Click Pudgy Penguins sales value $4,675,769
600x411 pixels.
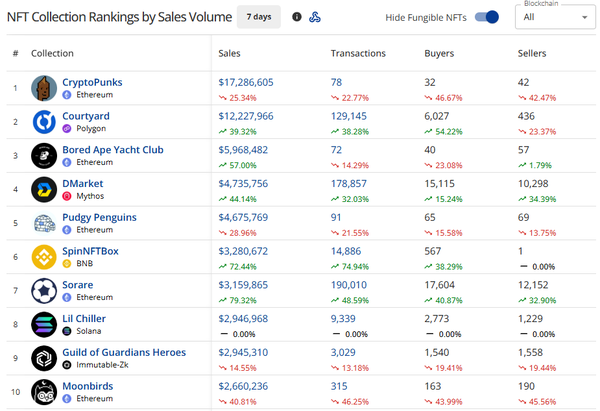tap(243, 217)
